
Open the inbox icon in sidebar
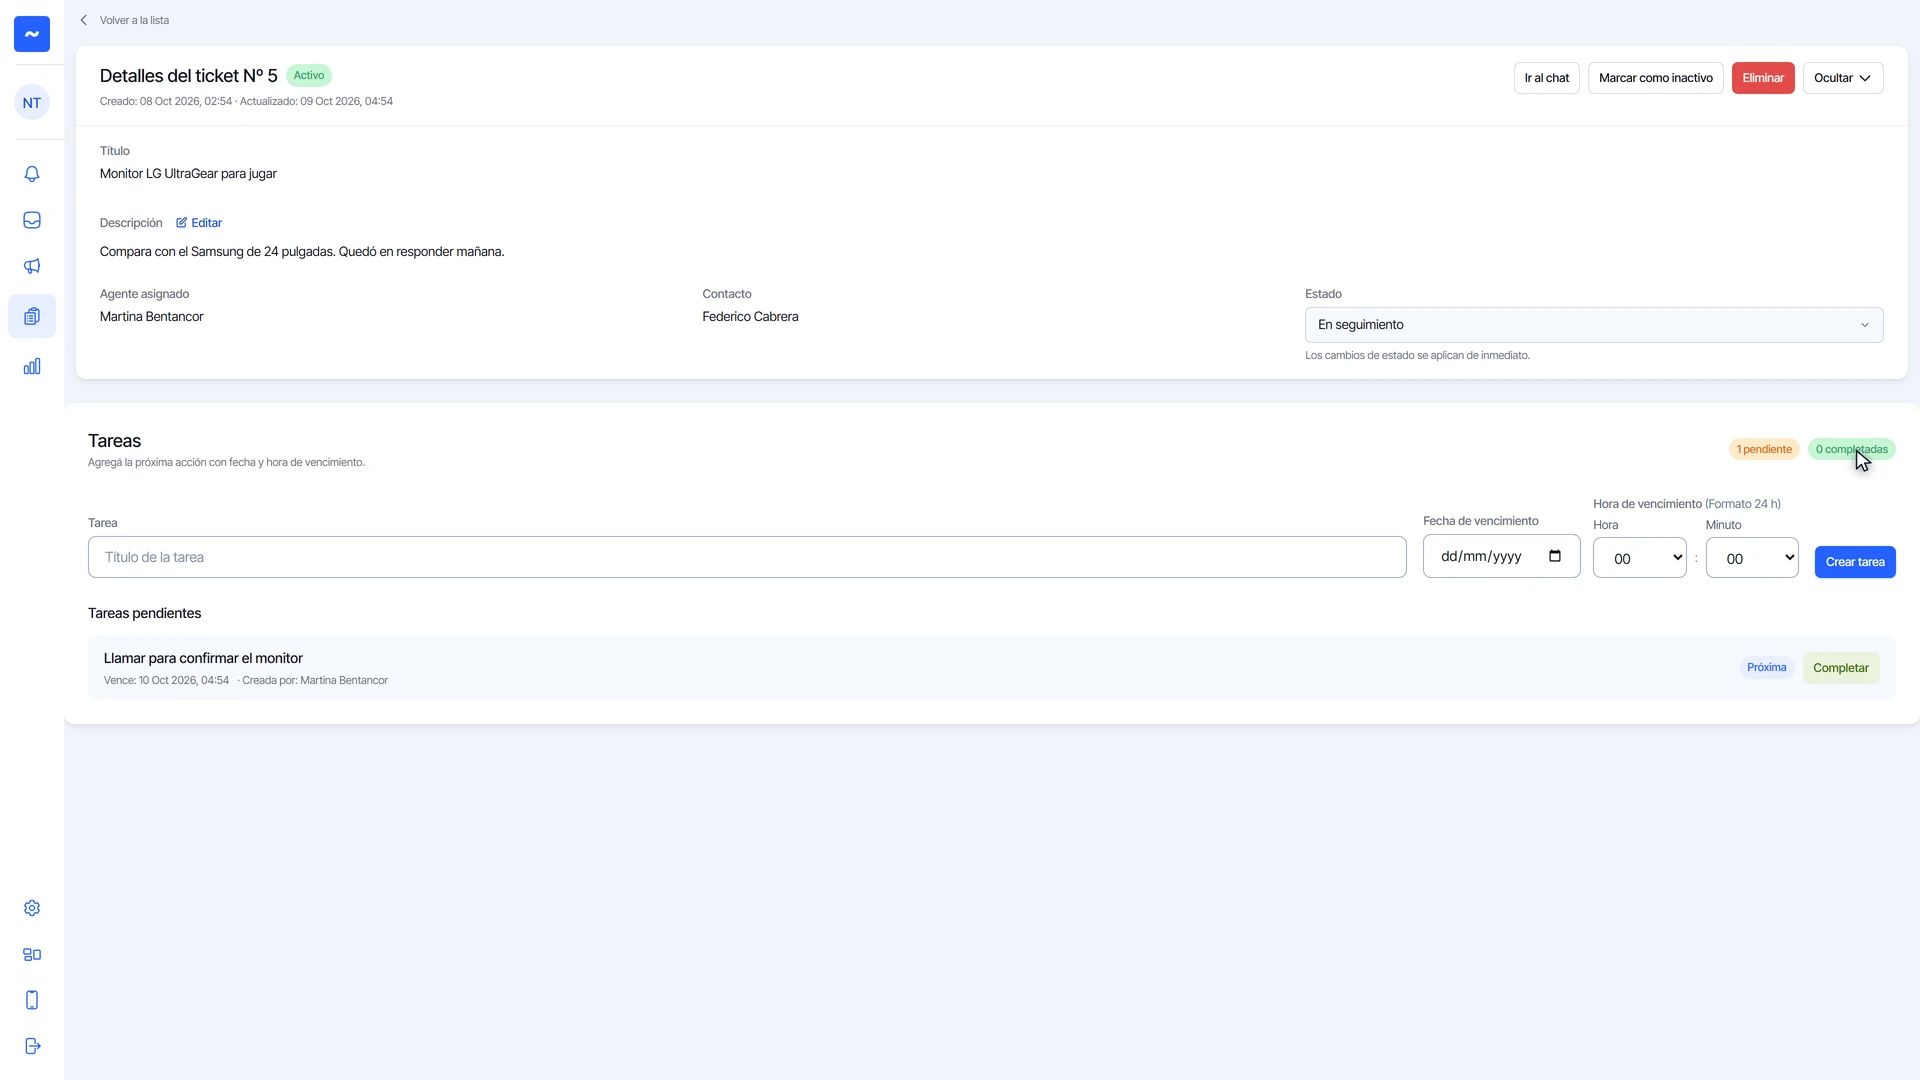coord(32,220)
